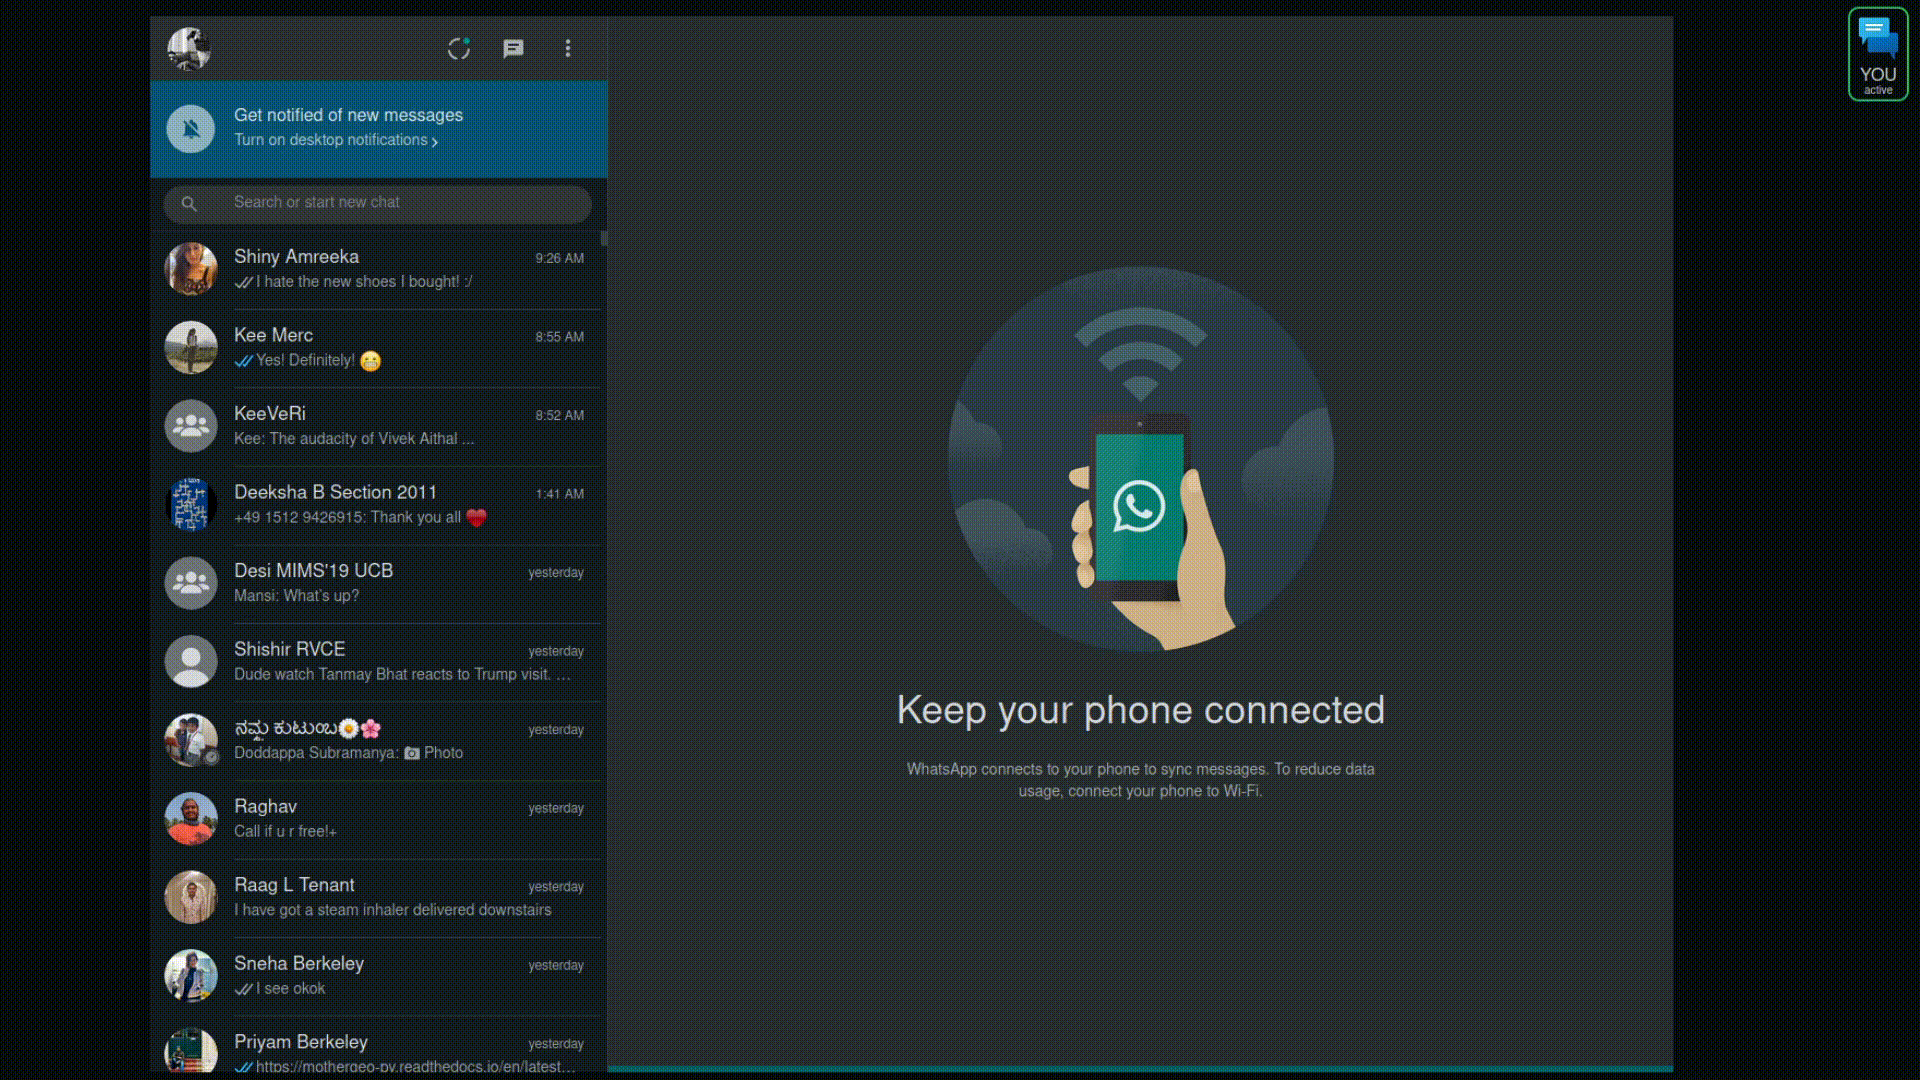Click Shishir RVCE default avatar
The height and width of the screenshot is (1080, 1920).
[190, 661]
